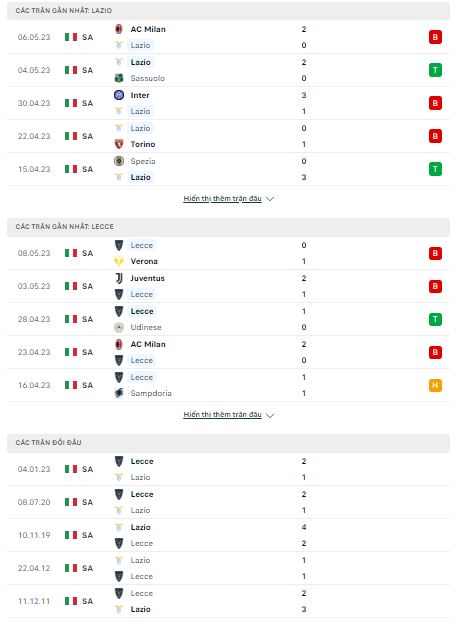Image resolution: width=456 pixels, height=625 pixels.
Task: Click the Torino team crest
Action: 119,144
